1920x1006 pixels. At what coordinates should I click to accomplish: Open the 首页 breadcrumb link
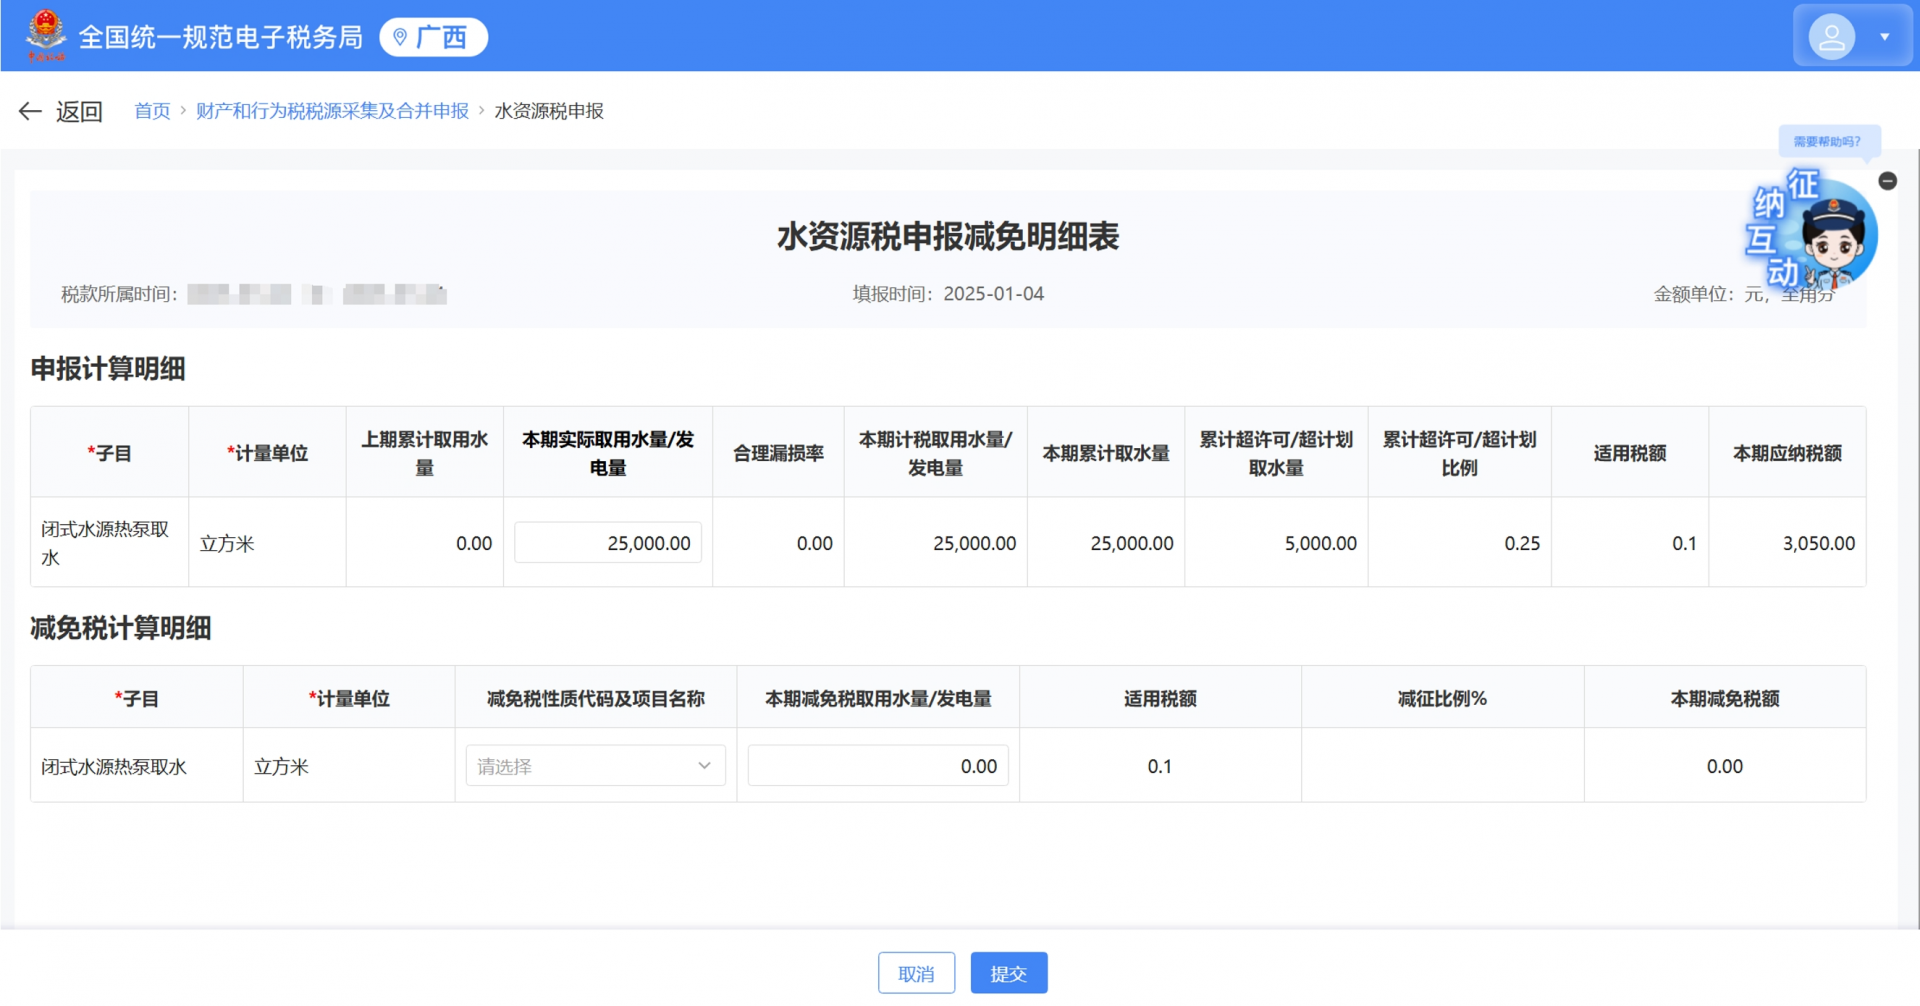coord(152,111)
